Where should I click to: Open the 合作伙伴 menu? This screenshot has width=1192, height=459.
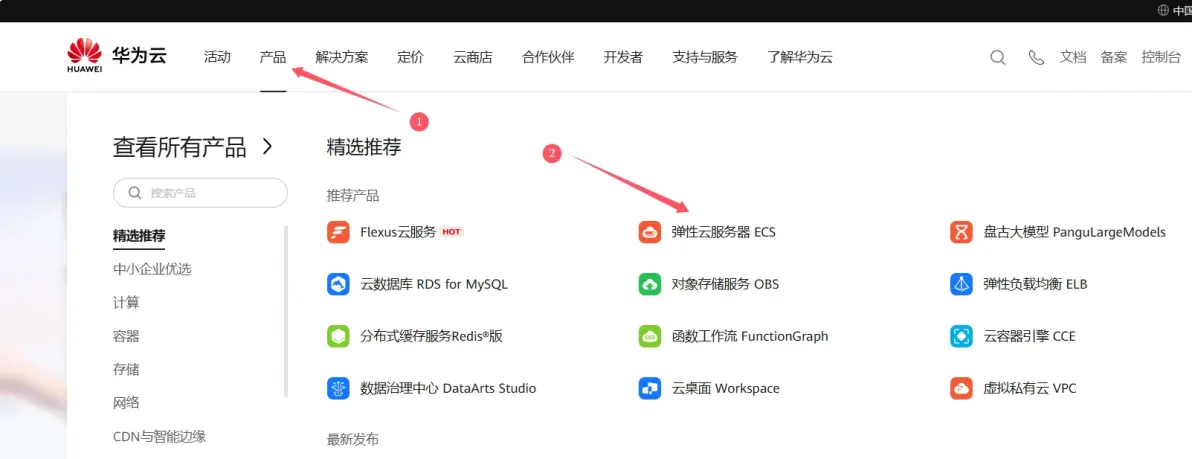point(548,57)
